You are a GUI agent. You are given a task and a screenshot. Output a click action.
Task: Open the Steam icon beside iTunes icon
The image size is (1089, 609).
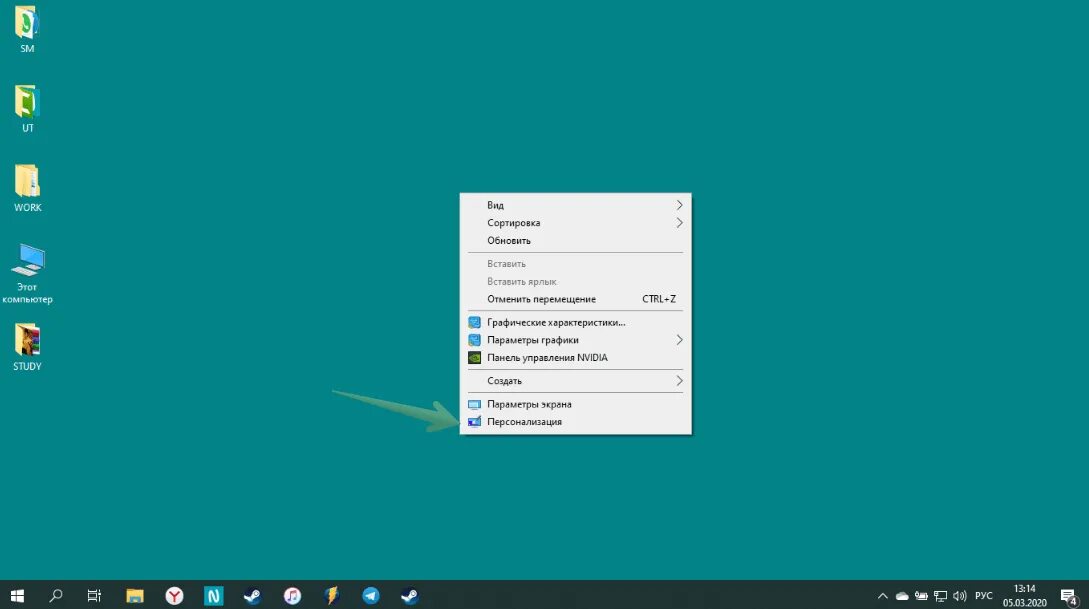[x=253, y=596]
